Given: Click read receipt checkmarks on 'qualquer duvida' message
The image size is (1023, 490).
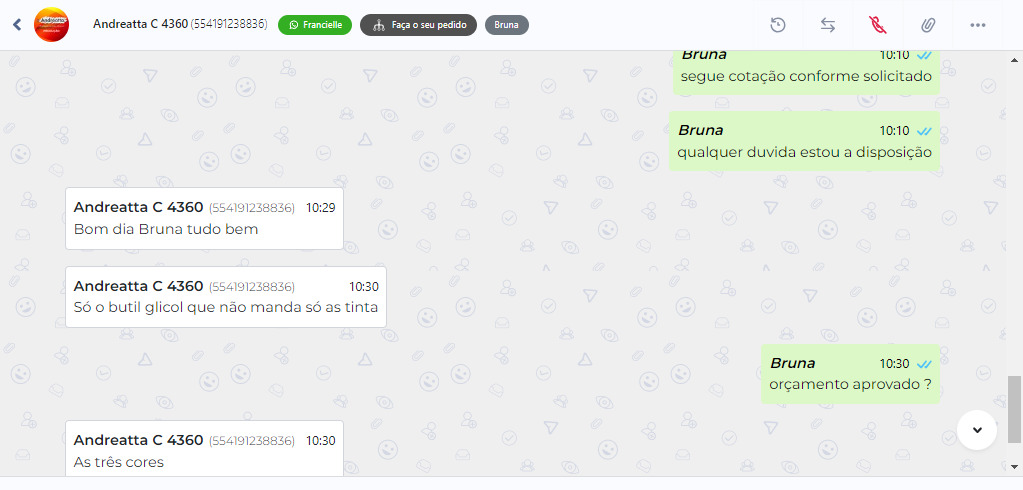Looking at the screenshot, I should pos(923,131).
